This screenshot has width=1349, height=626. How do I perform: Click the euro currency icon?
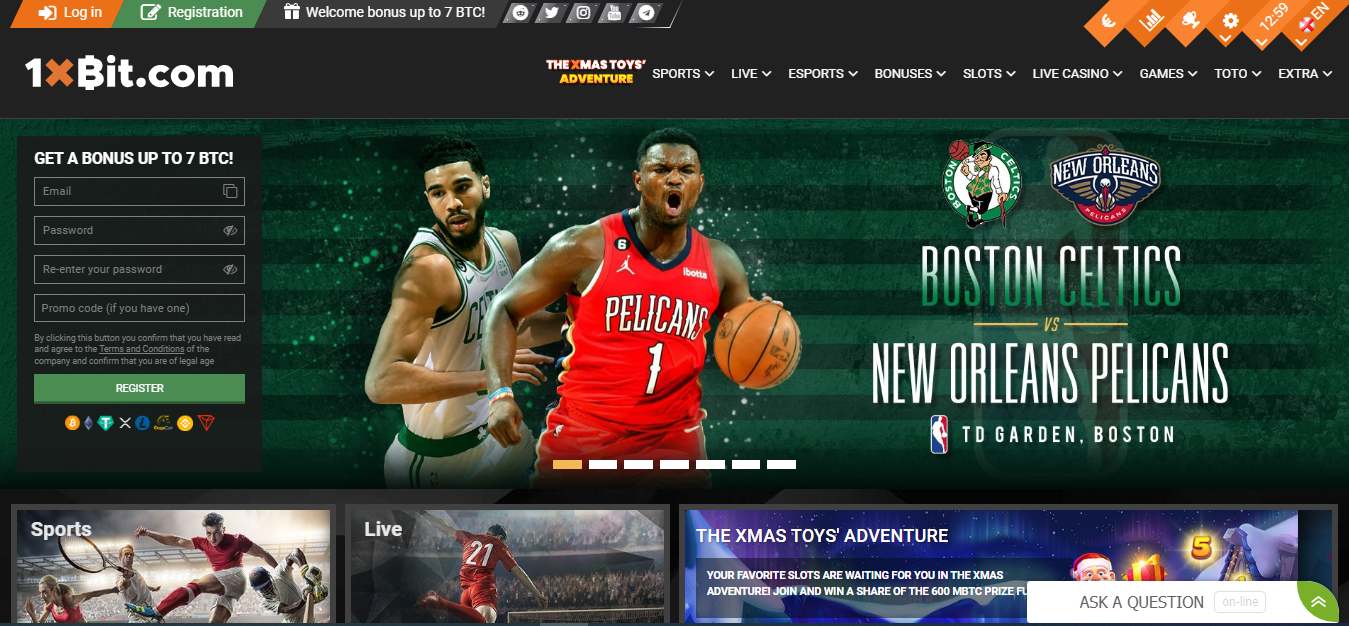[1108, 20]
